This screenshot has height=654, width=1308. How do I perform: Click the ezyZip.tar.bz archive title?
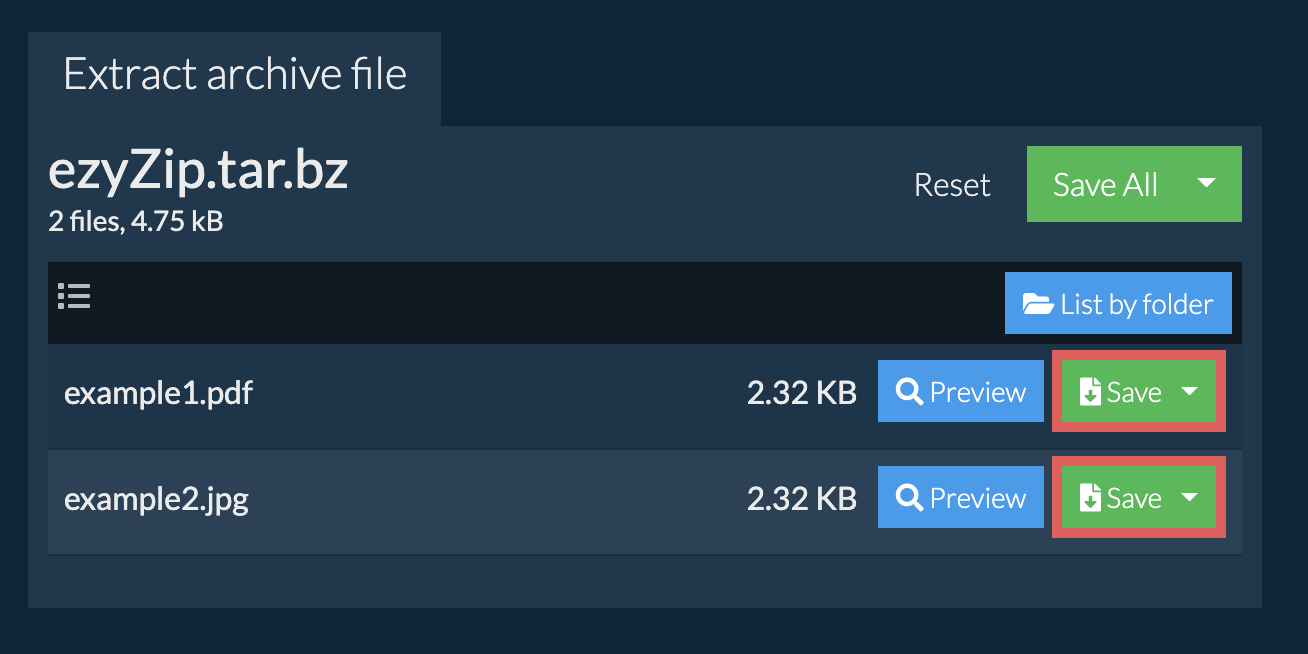pyautogui.click(x=198, y=172)
